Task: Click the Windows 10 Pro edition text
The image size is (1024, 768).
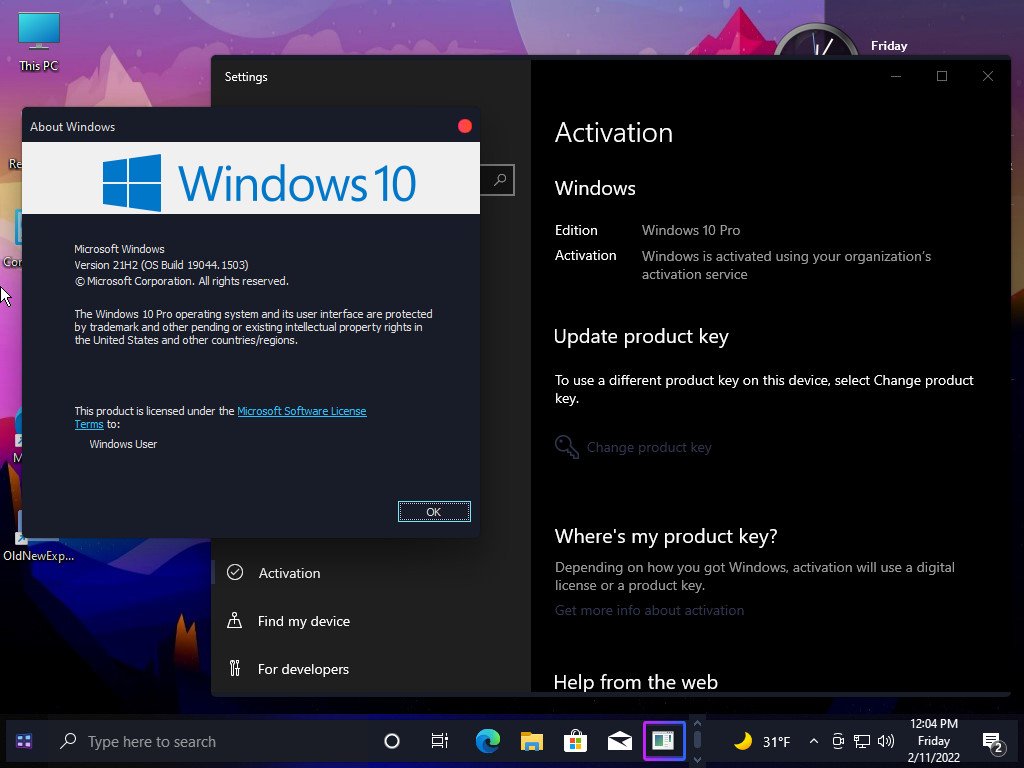Action: click(x=691, y=230)
